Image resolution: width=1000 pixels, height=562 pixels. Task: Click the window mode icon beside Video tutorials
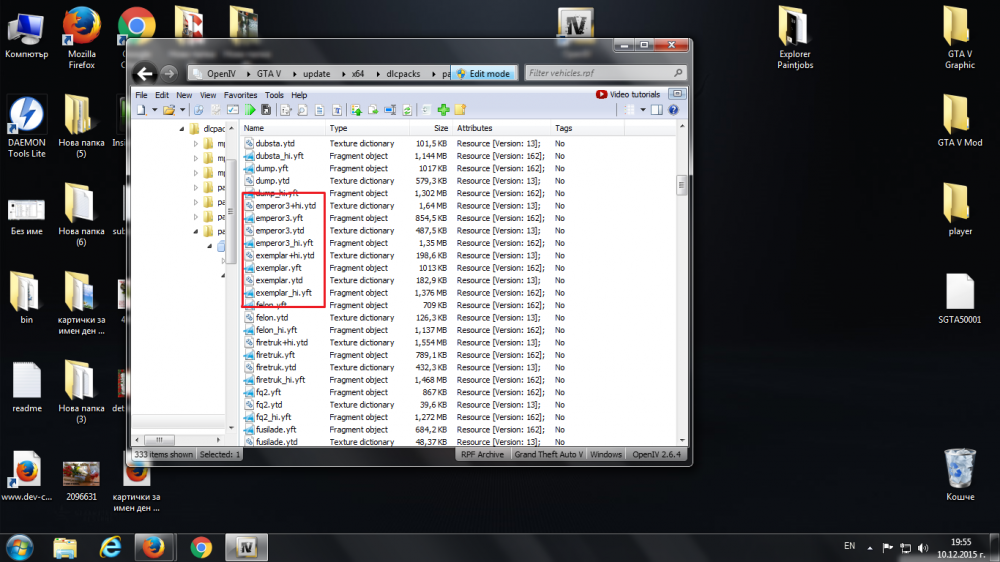click(677, 94)
